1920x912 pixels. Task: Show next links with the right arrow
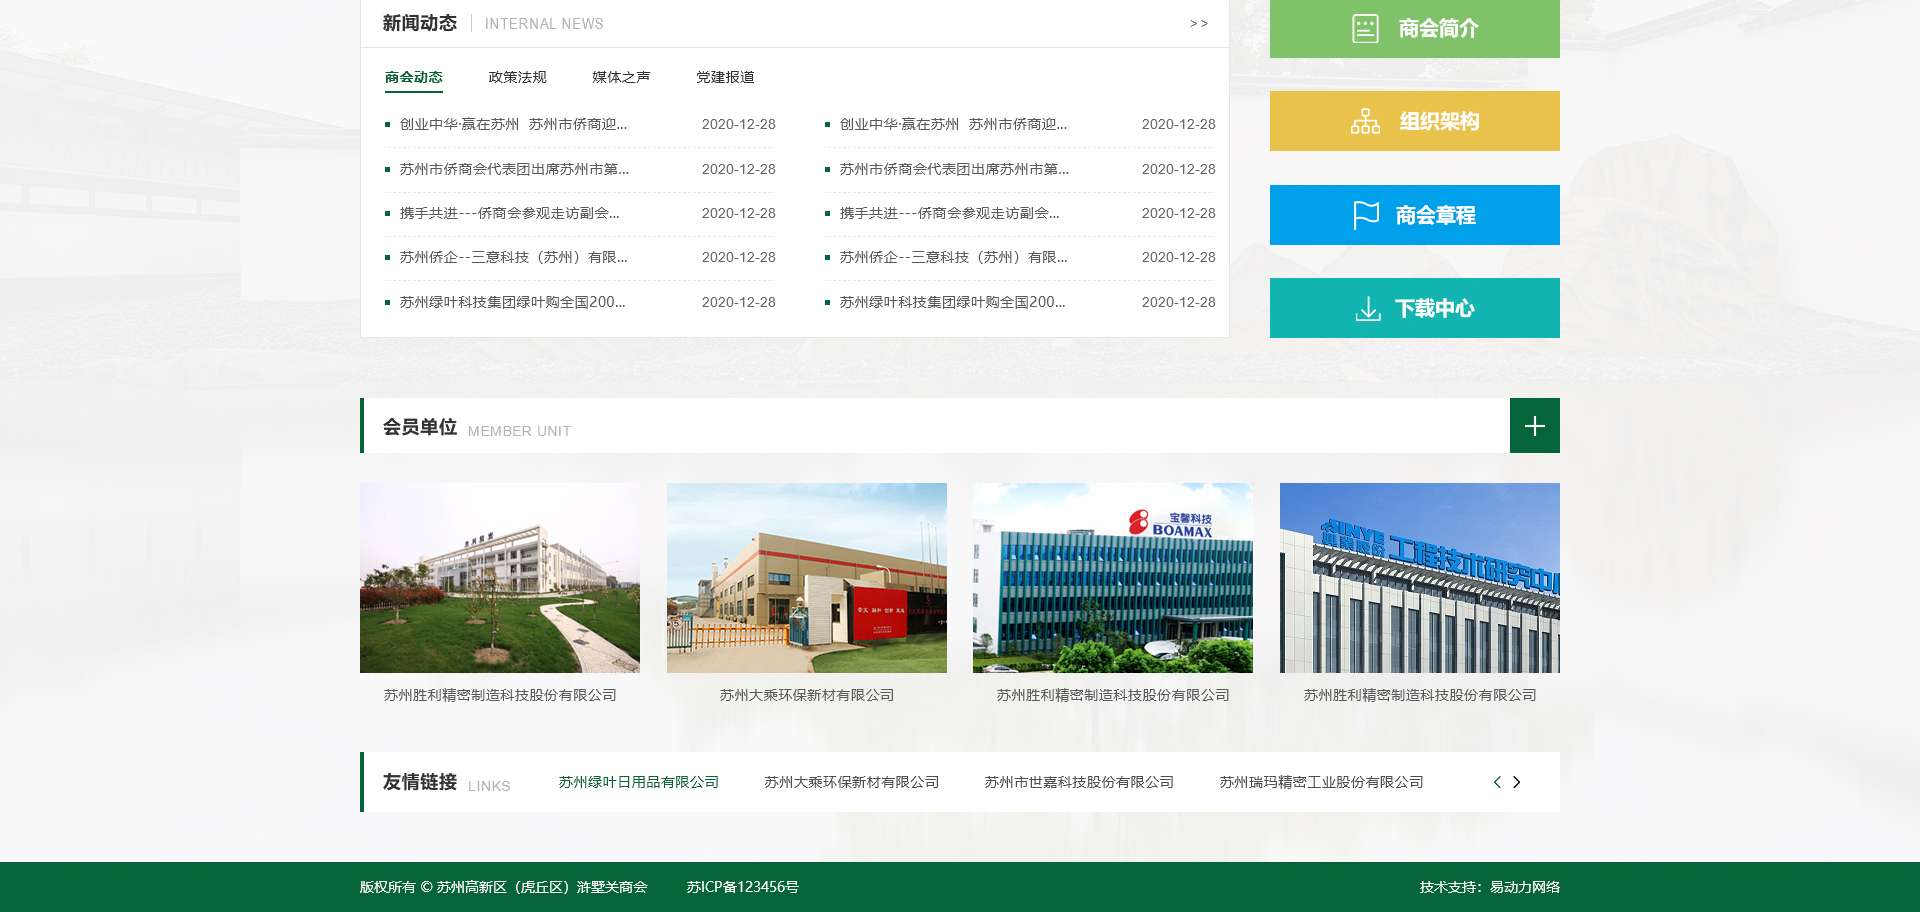pos(1517,782)
